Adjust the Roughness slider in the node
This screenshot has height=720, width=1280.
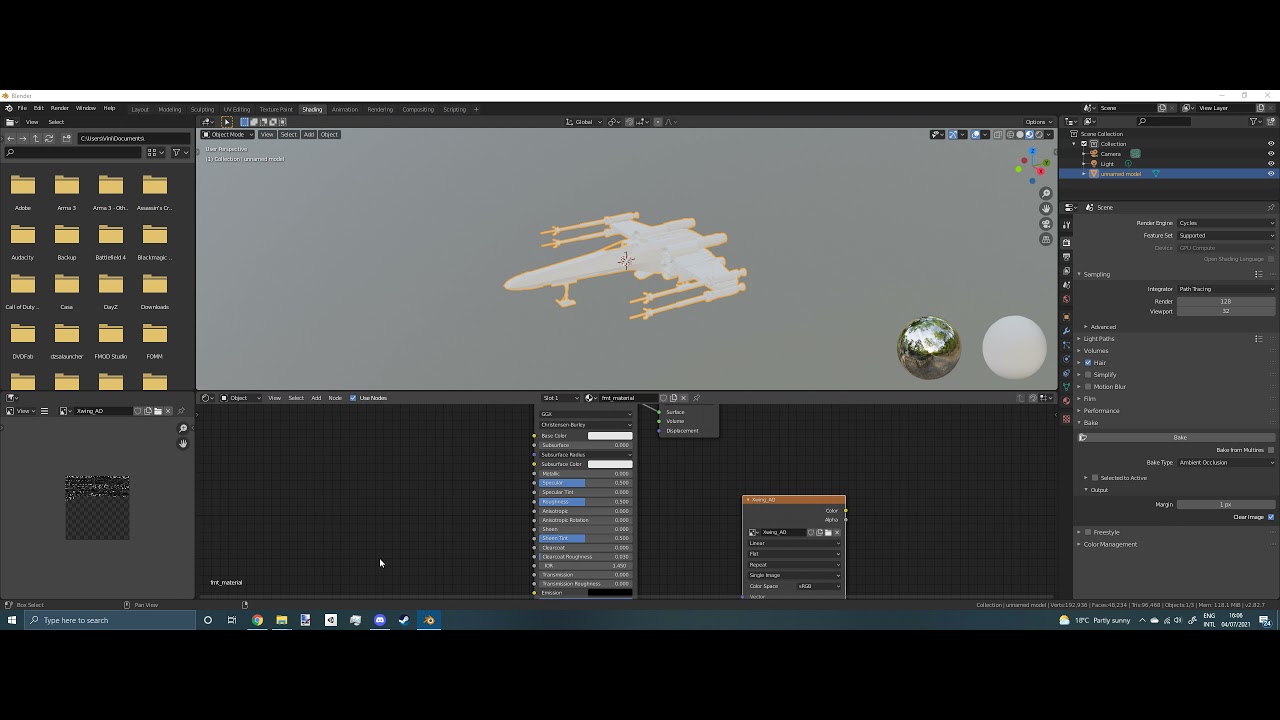(x=585, y=502)
